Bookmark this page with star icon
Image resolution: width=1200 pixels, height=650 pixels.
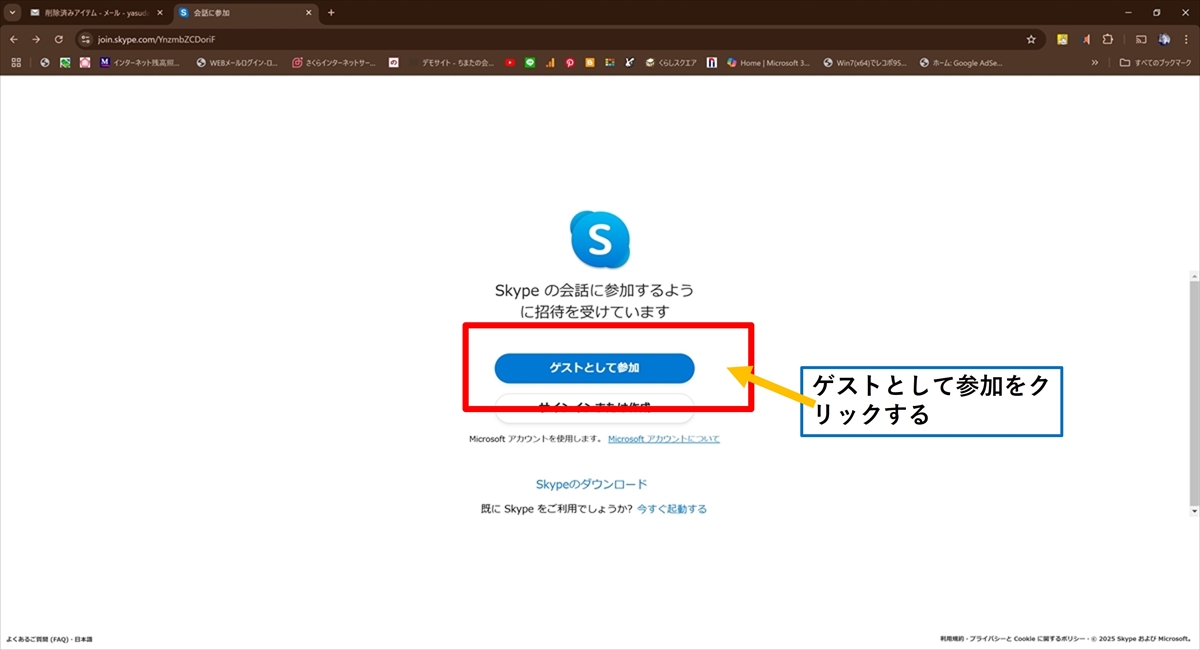[1031, 39]
